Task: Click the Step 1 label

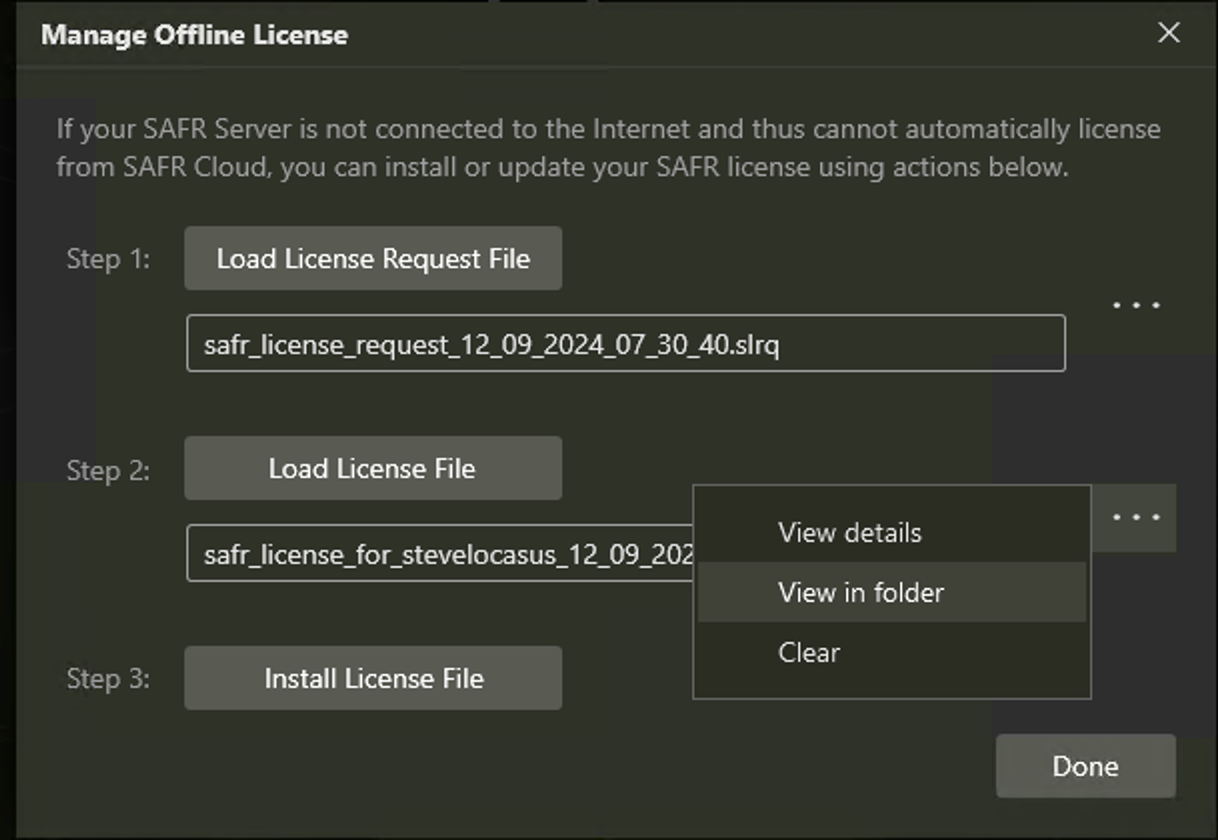Action: (x=108, y=259)
